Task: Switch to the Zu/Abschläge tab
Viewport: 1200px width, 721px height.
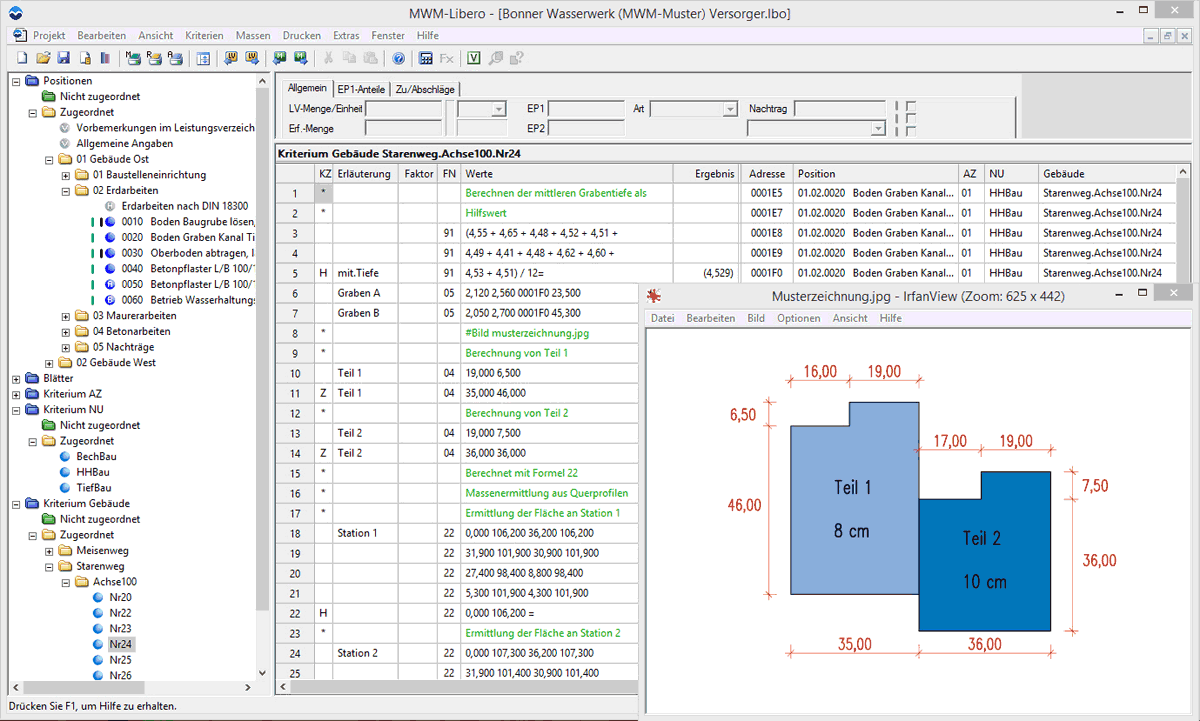Action: tap(425, 89)
